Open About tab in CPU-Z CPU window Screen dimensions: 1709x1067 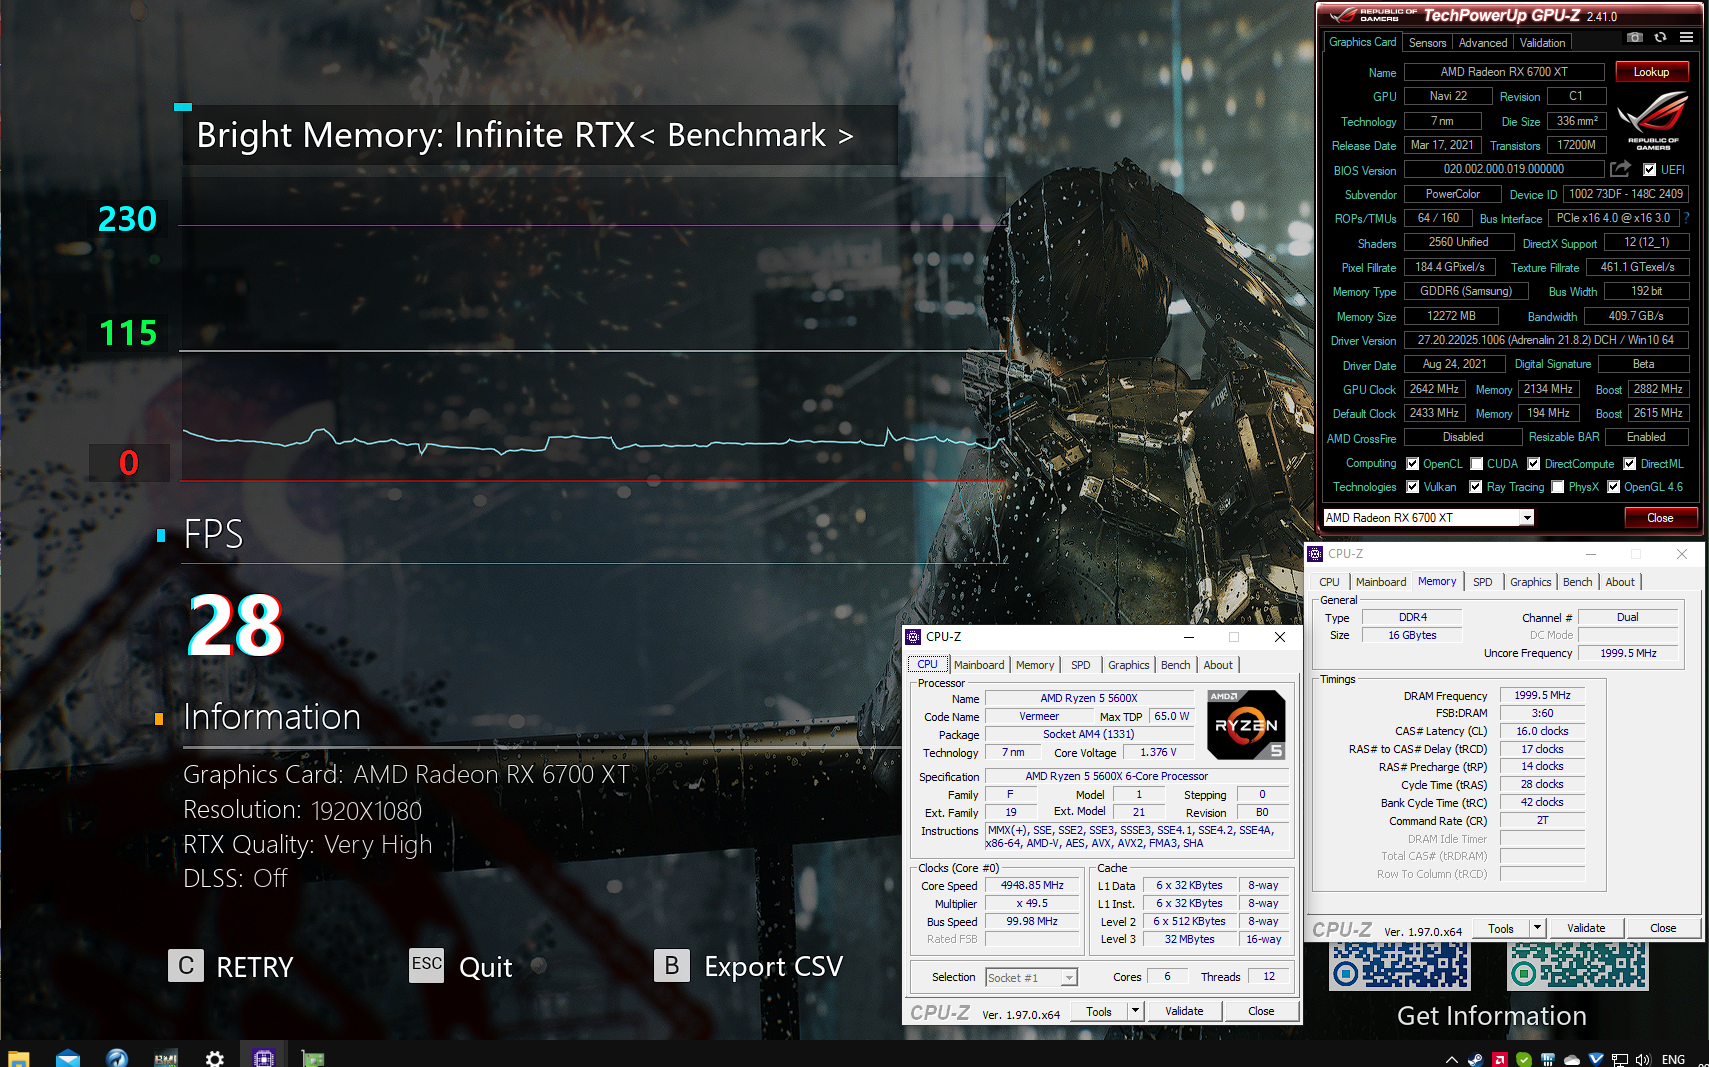pos(1217,665)
